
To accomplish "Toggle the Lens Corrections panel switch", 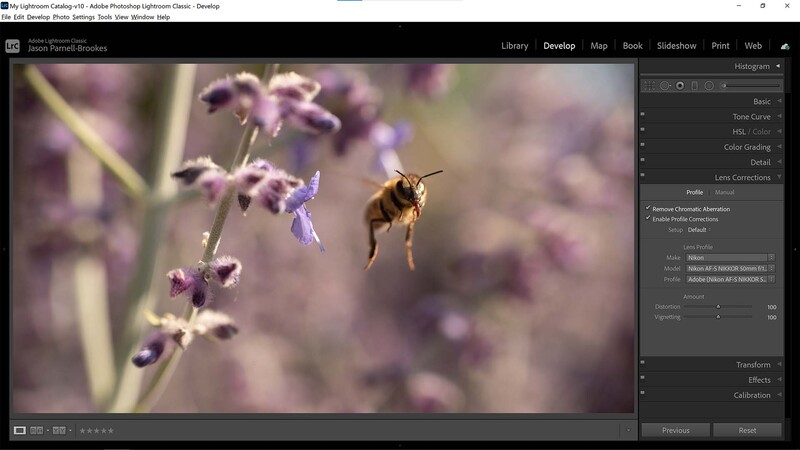I will 642,175.
